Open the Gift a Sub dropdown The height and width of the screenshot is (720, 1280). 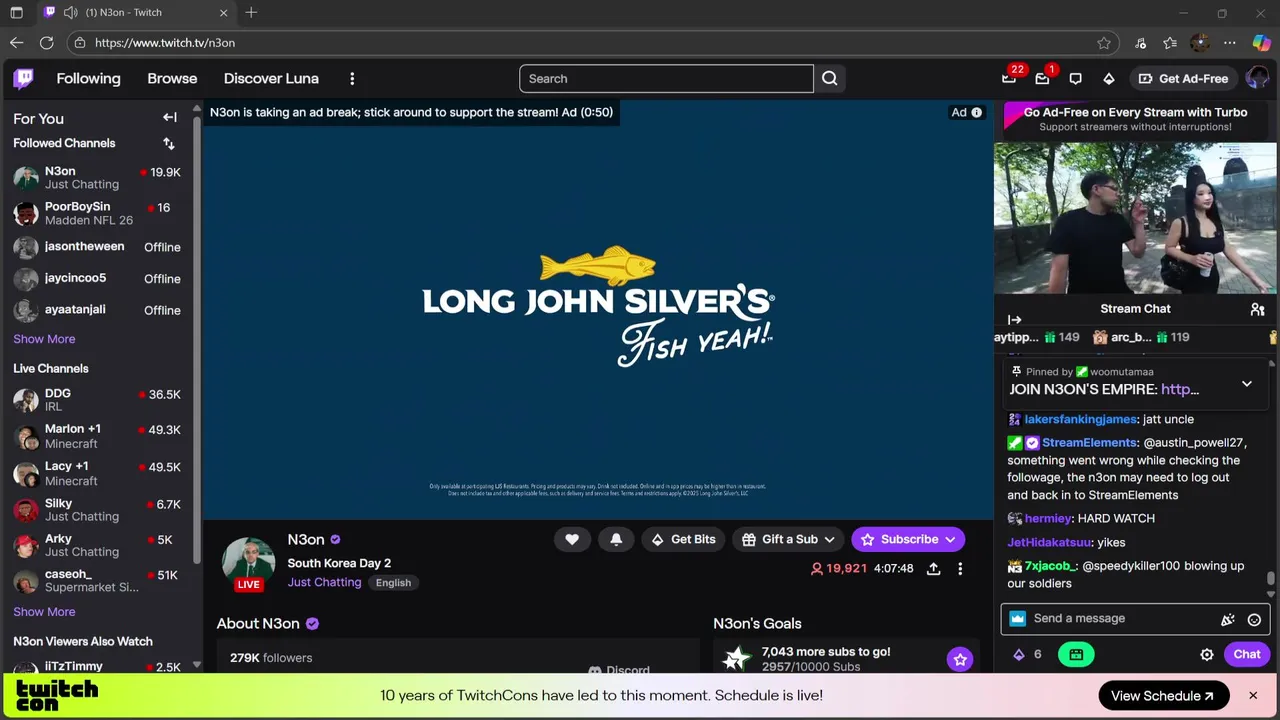pos(789,539)
